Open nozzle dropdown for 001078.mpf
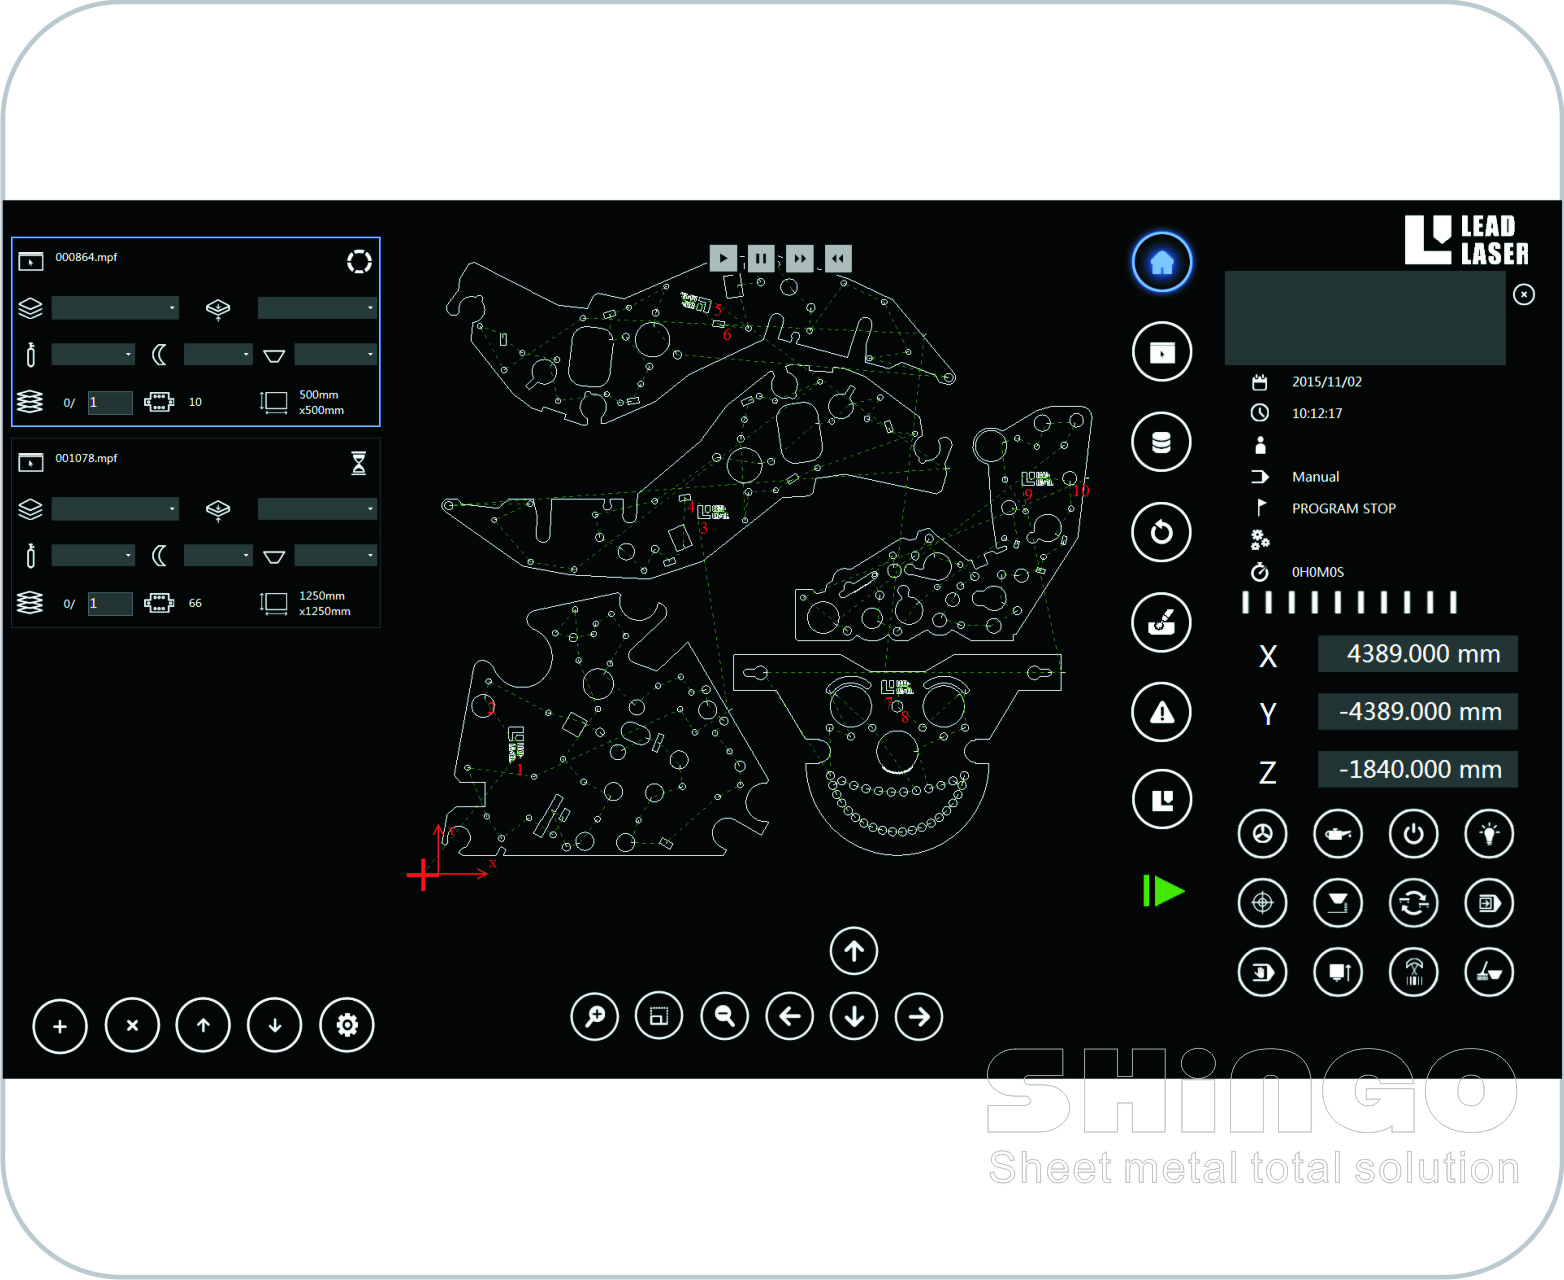 [336, 555]
